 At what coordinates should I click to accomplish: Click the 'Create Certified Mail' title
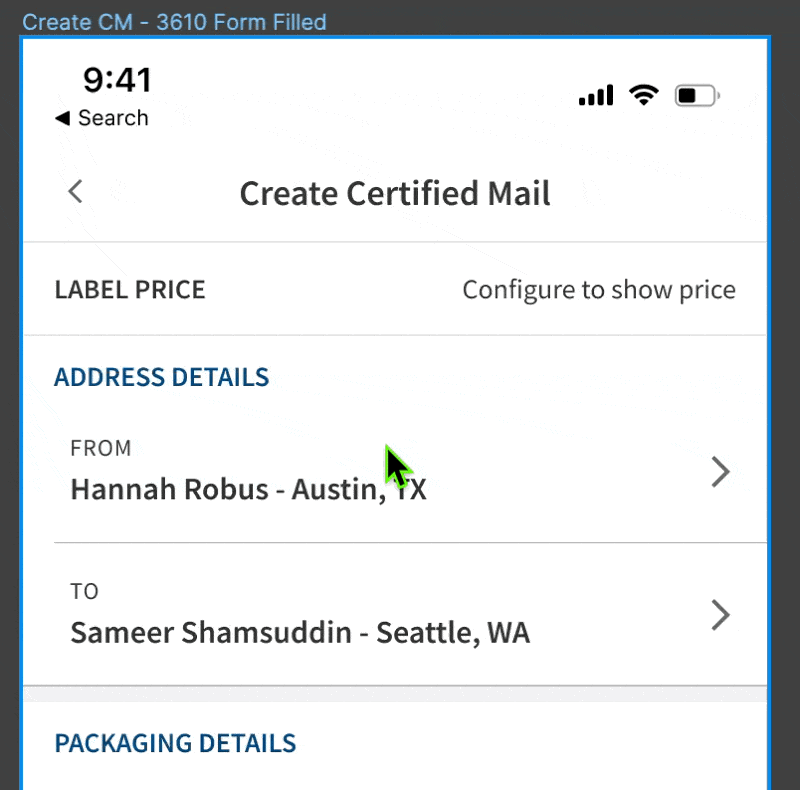395,193
